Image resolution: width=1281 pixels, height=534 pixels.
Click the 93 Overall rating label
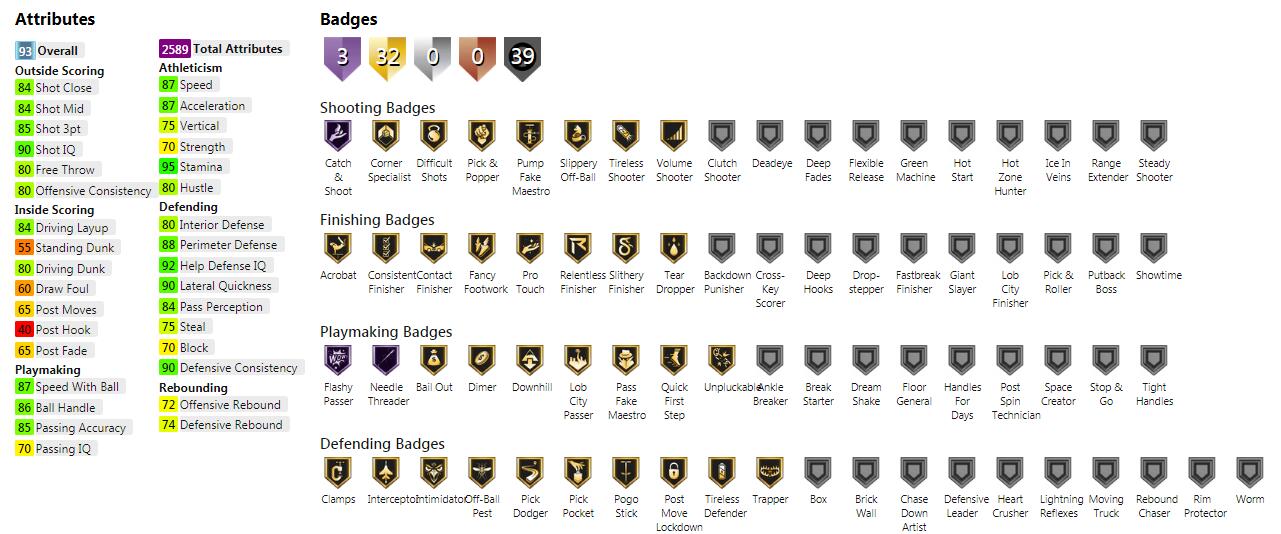point(48,51)
